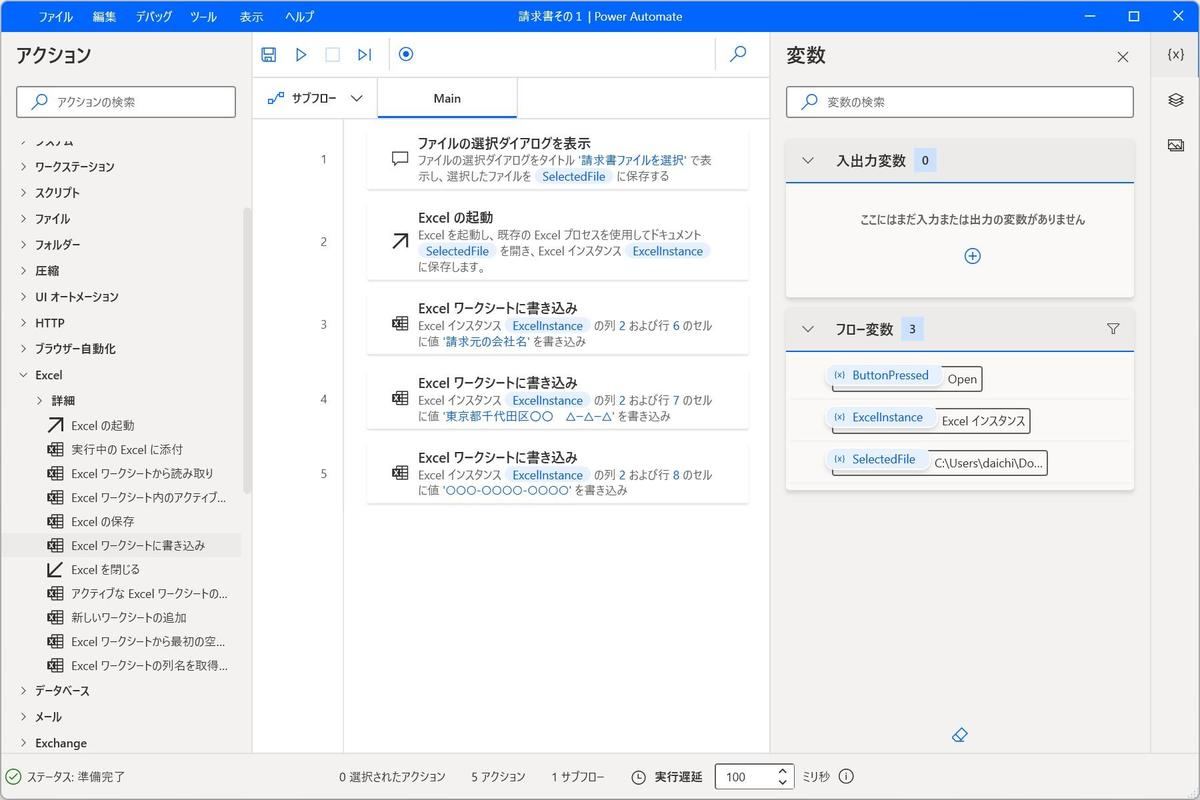Collapse the 入出力変数 section

tap(808, 160)
